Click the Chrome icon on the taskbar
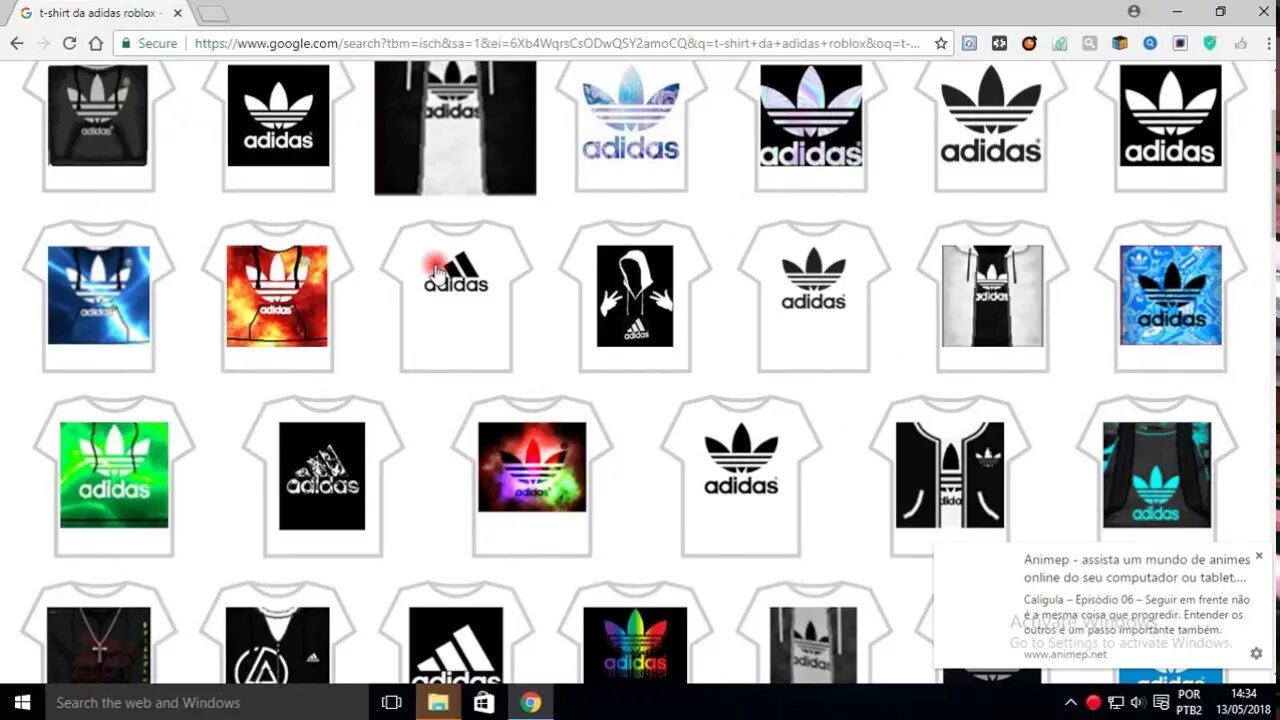This screenshot has height=720, width=1280. (x=531, y=702)
